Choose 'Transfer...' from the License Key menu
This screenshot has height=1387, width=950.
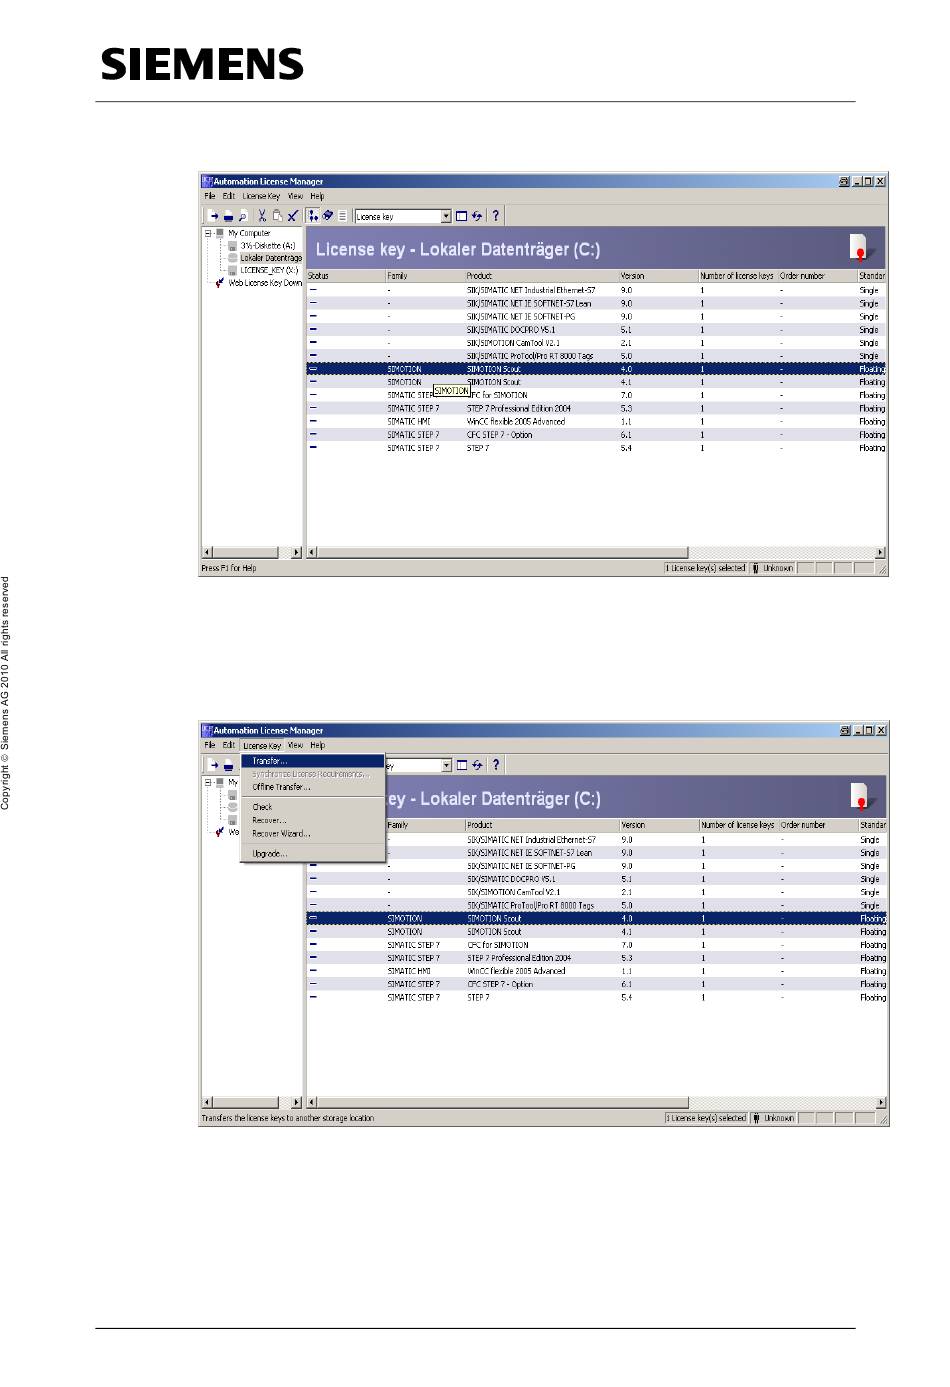coord(313,761)
